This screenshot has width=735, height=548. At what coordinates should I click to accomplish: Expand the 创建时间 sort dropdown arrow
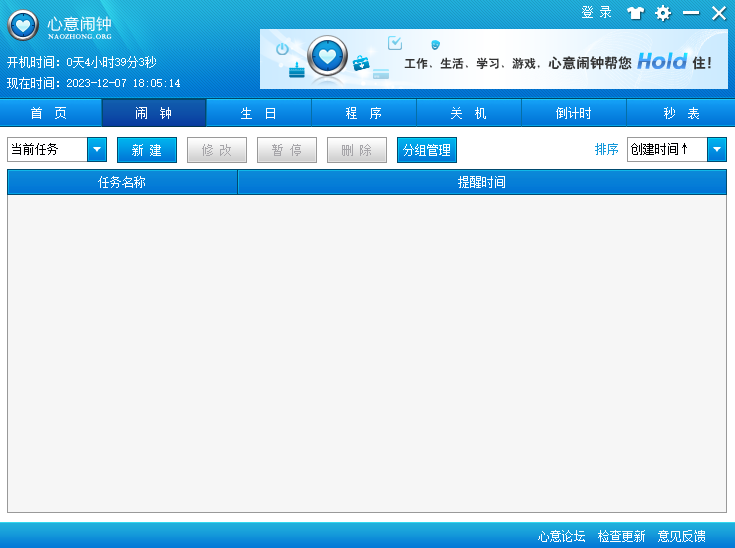tap(717, 150)
